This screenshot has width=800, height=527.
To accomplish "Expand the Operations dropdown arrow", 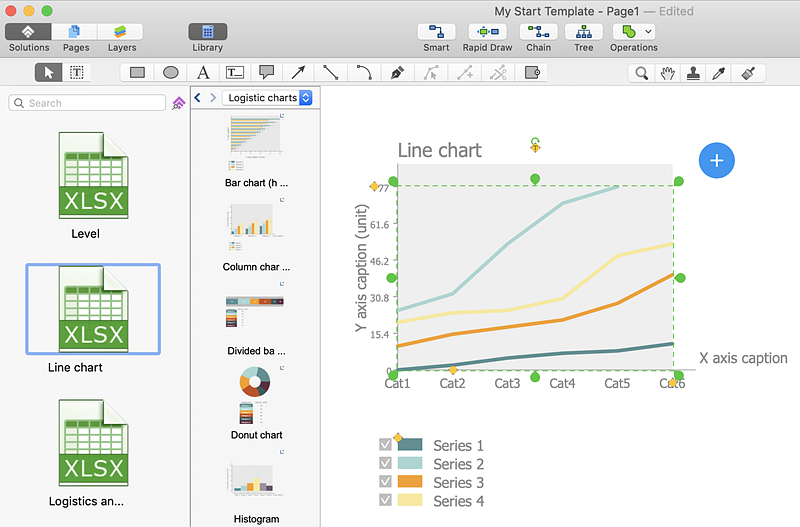I will tap(649, 31).
